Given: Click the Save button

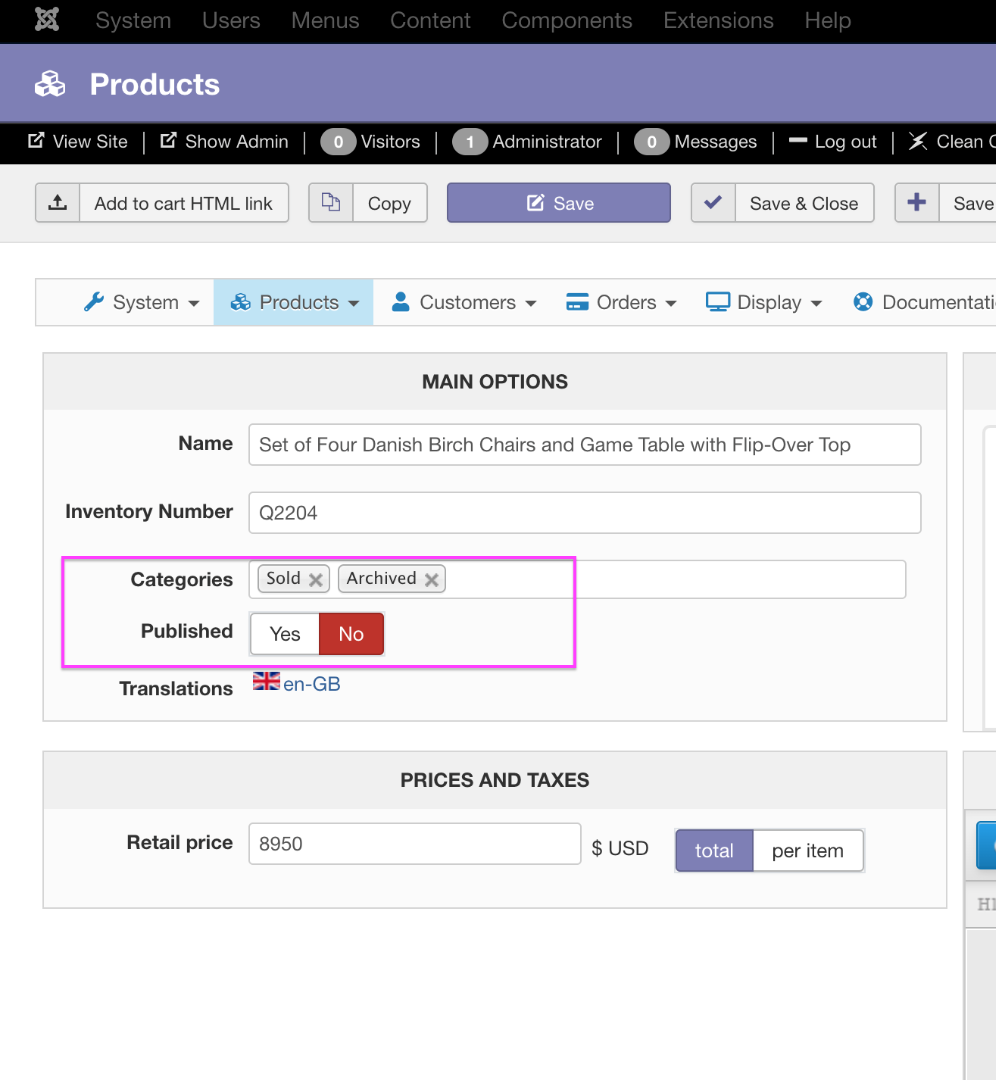Looking at the screenshot, I should coord(558,203).
